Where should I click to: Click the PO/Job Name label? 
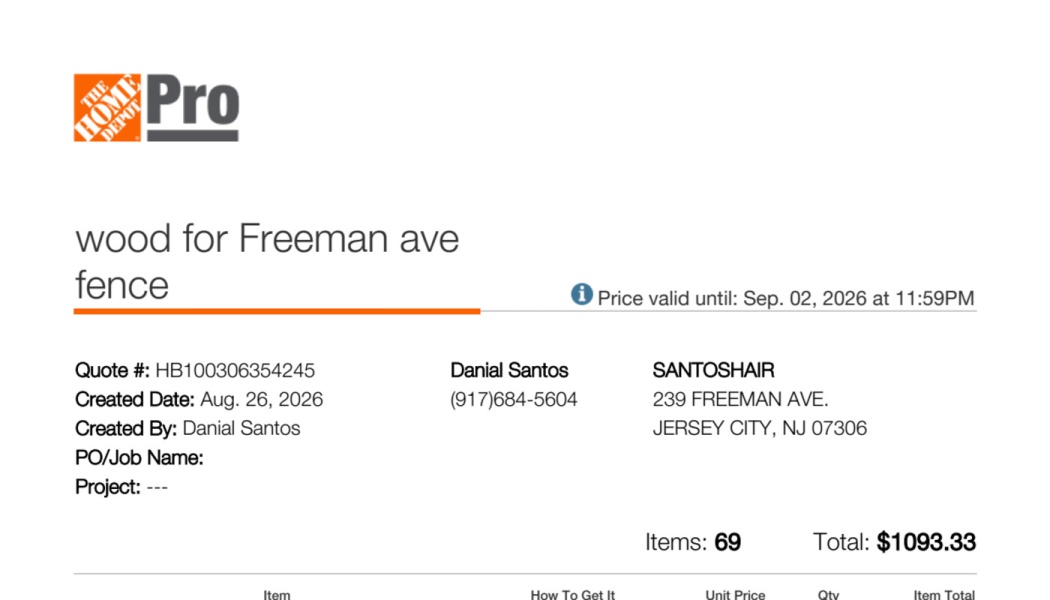pos(139,458)
